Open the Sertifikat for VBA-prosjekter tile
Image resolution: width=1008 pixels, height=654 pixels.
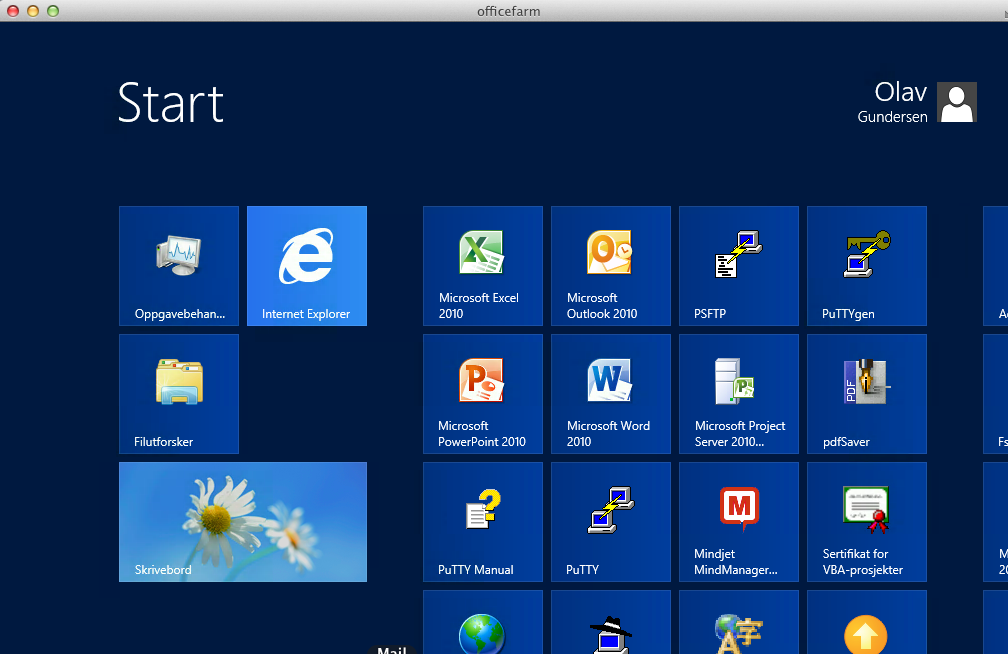[x=867, y=522]
